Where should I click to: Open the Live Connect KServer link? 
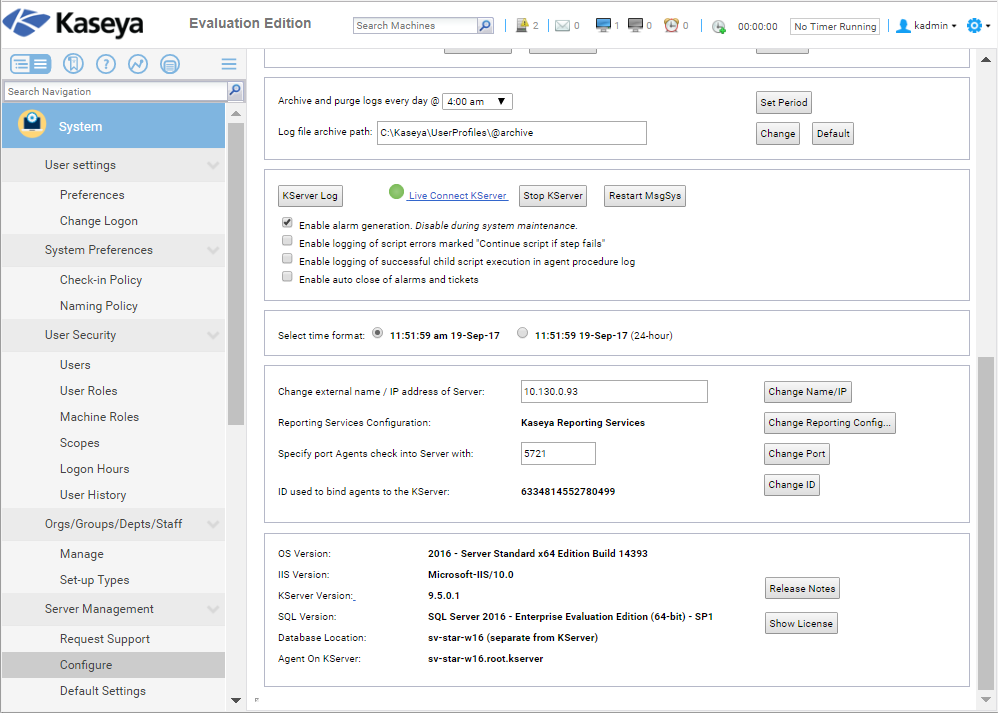[458, 195]
